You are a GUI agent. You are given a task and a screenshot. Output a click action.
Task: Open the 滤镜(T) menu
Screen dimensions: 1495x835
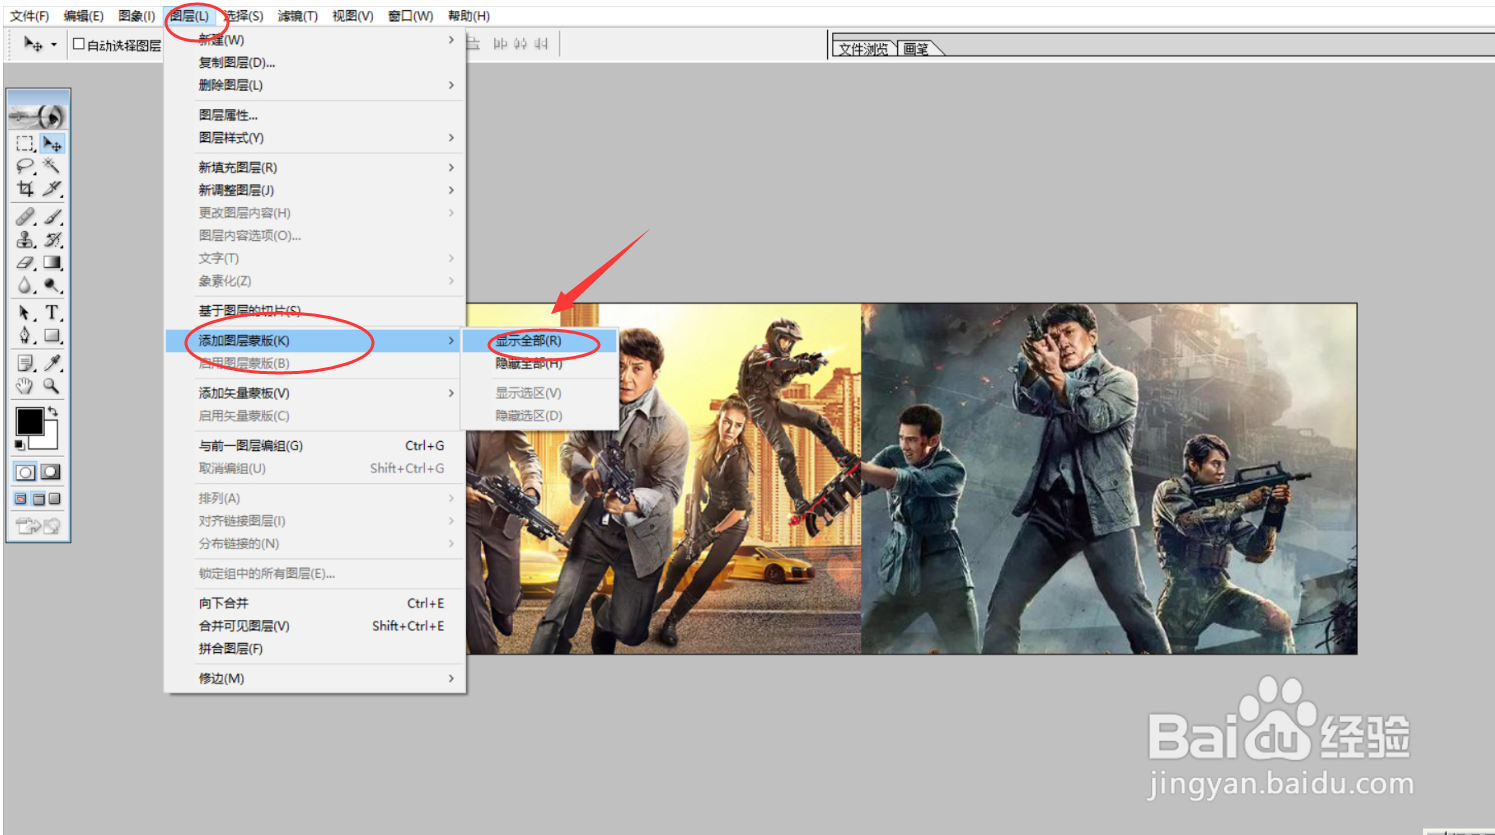[x=297, y=16]
